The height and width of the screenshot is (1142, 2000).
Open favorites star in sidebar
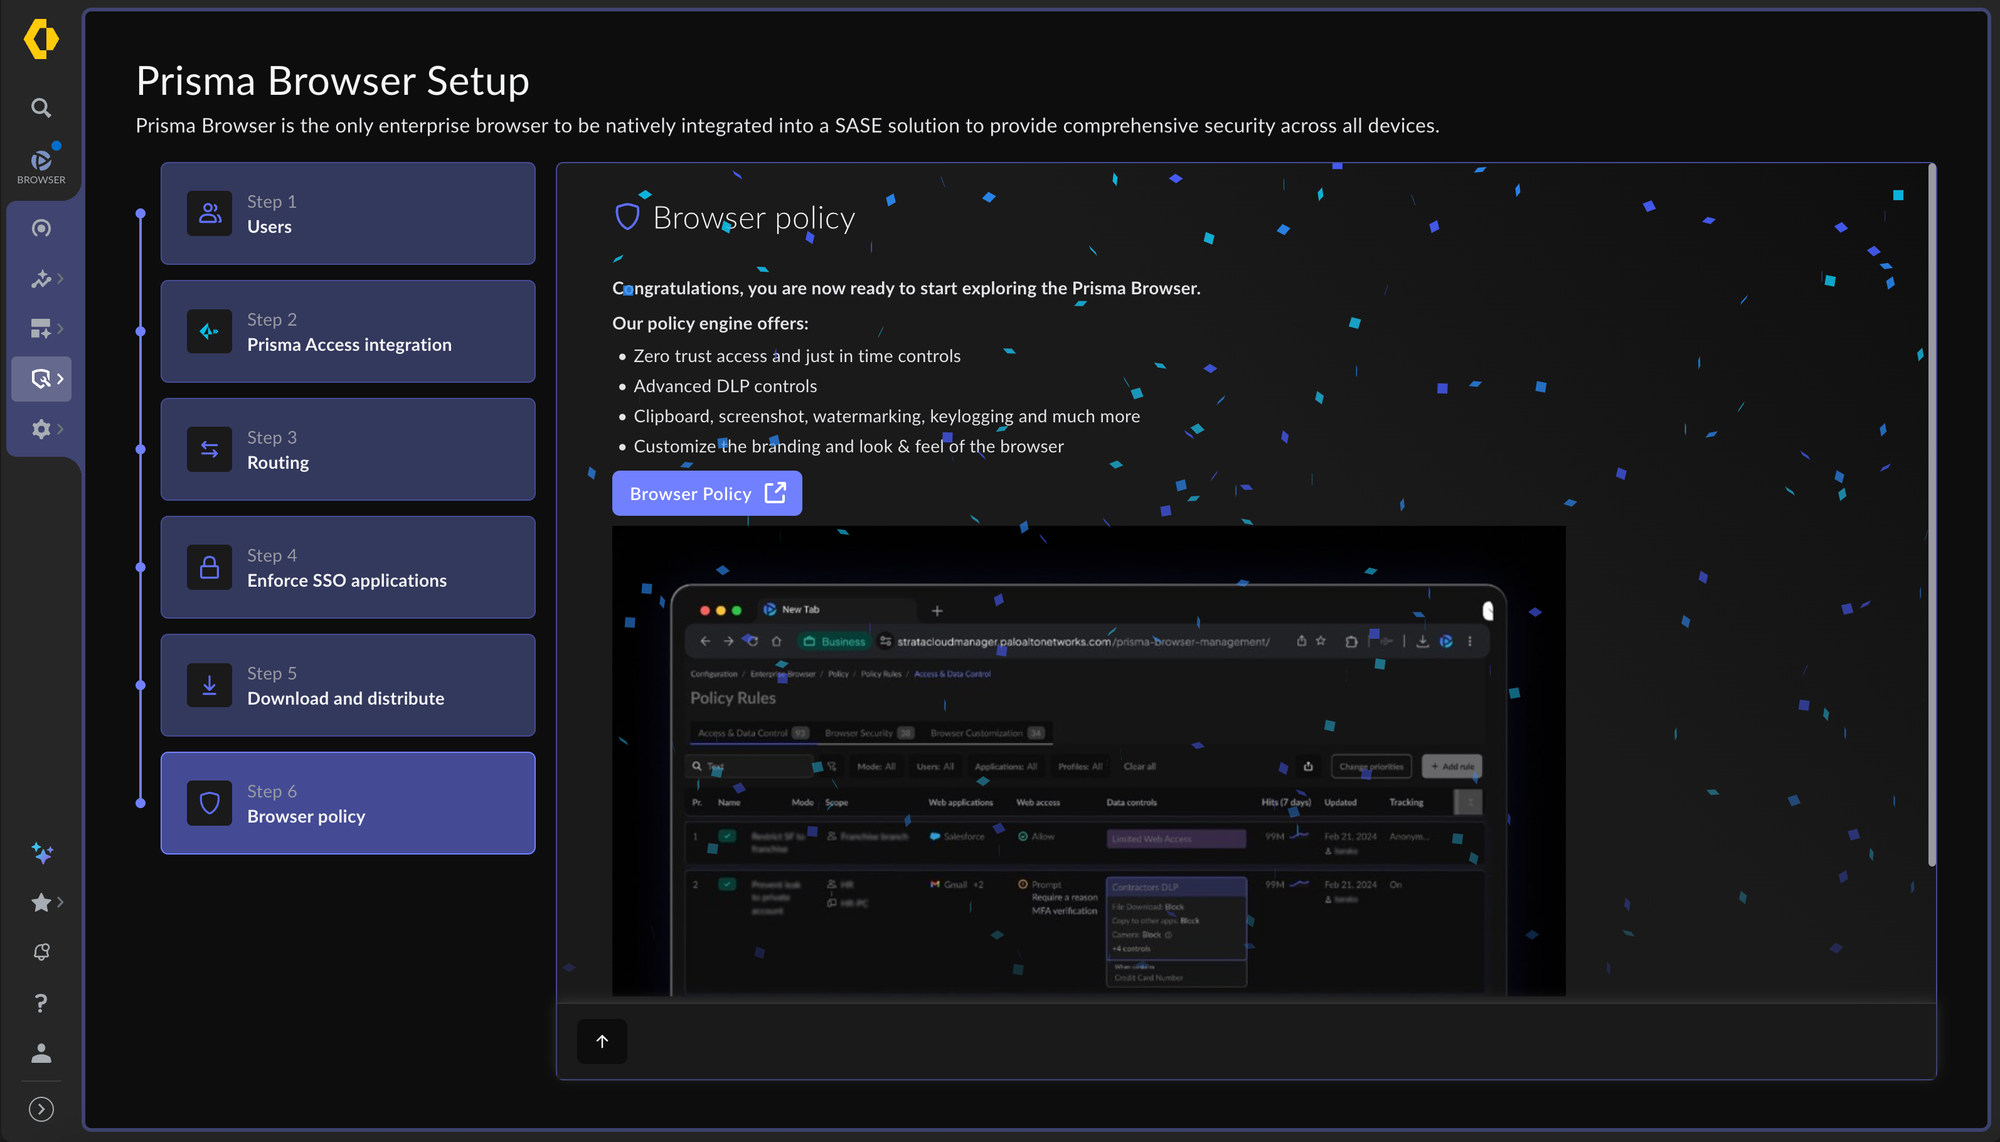(41, 903)
